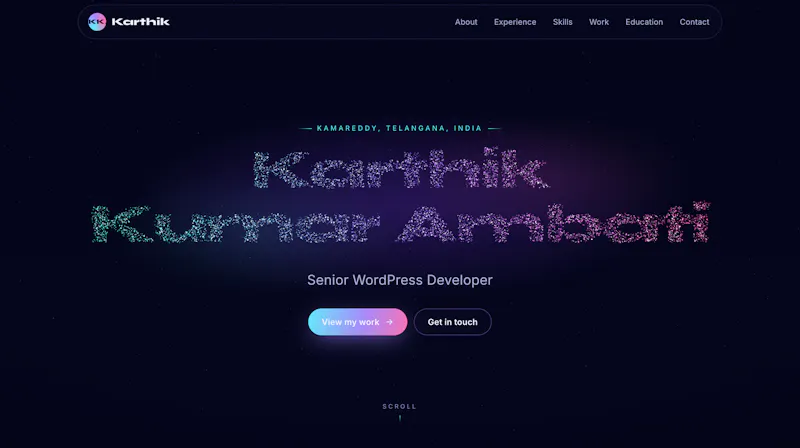Open the Contact nav link

tap(694, 22)
